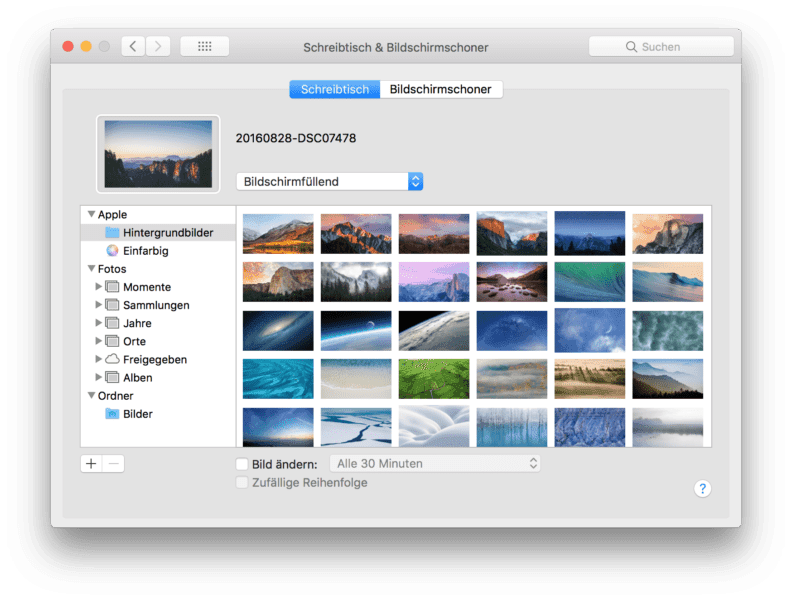Click the 'Schreibtisch & Bildschirmschoner' window title
This screenshot has height=600, width=792.
pos(395,47)
